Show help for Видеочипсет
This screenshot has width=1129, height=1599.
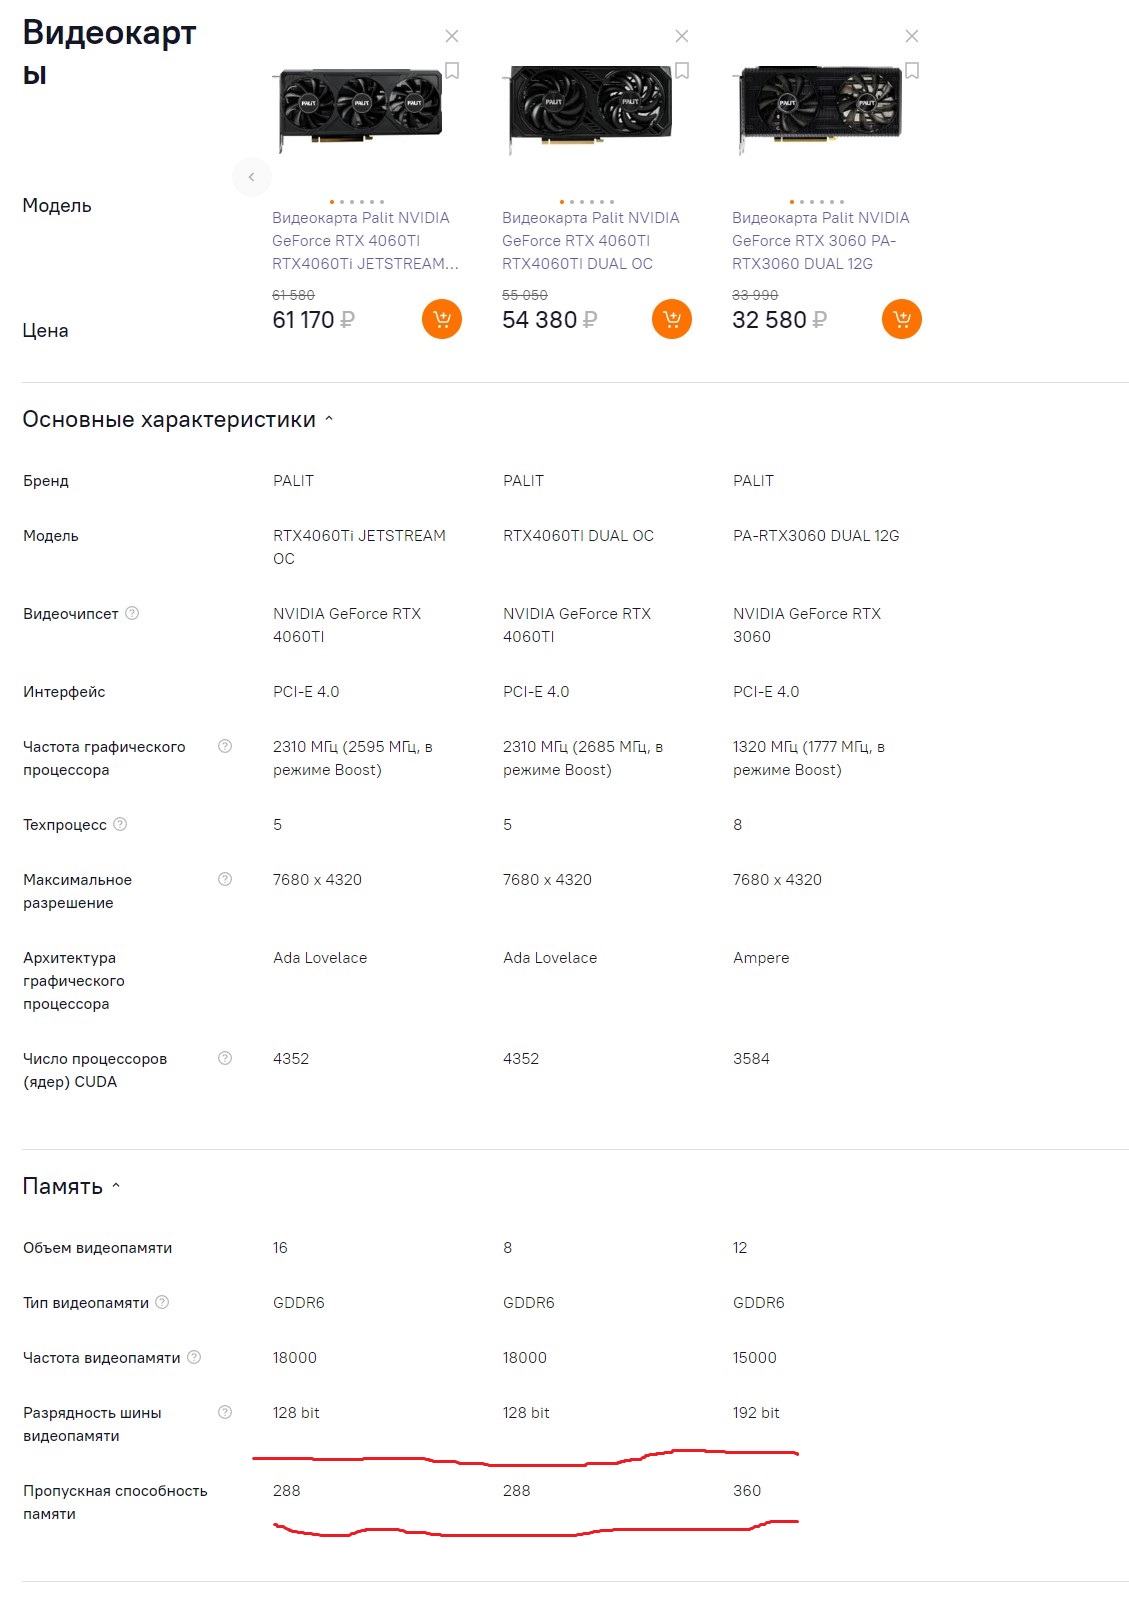click(x=132, y=613)
